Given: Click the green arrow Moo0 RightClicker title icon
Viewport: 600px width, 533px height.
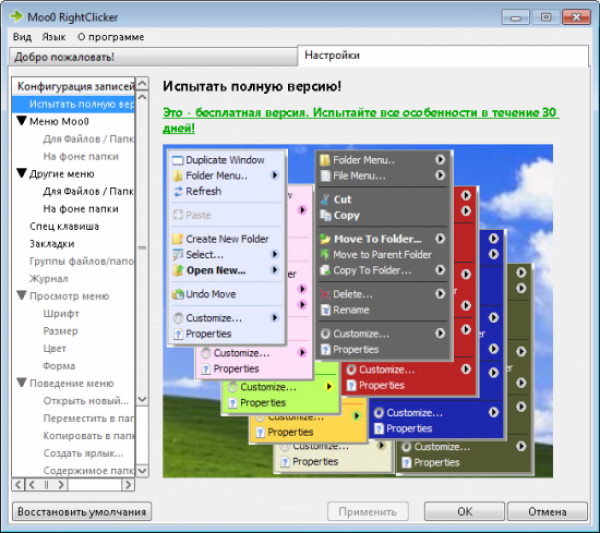Looking at the screenshot, I should tap(16, 16).
